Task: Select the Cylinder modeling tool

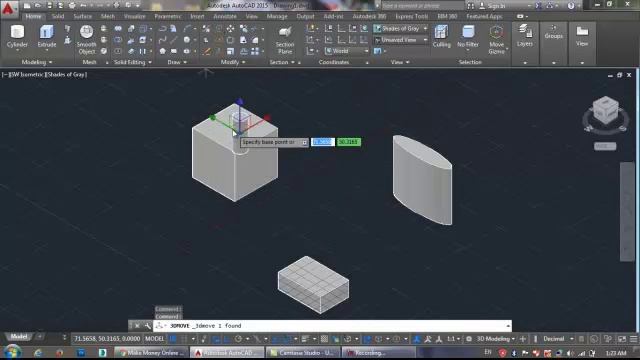Action: (x=17, y=37)
